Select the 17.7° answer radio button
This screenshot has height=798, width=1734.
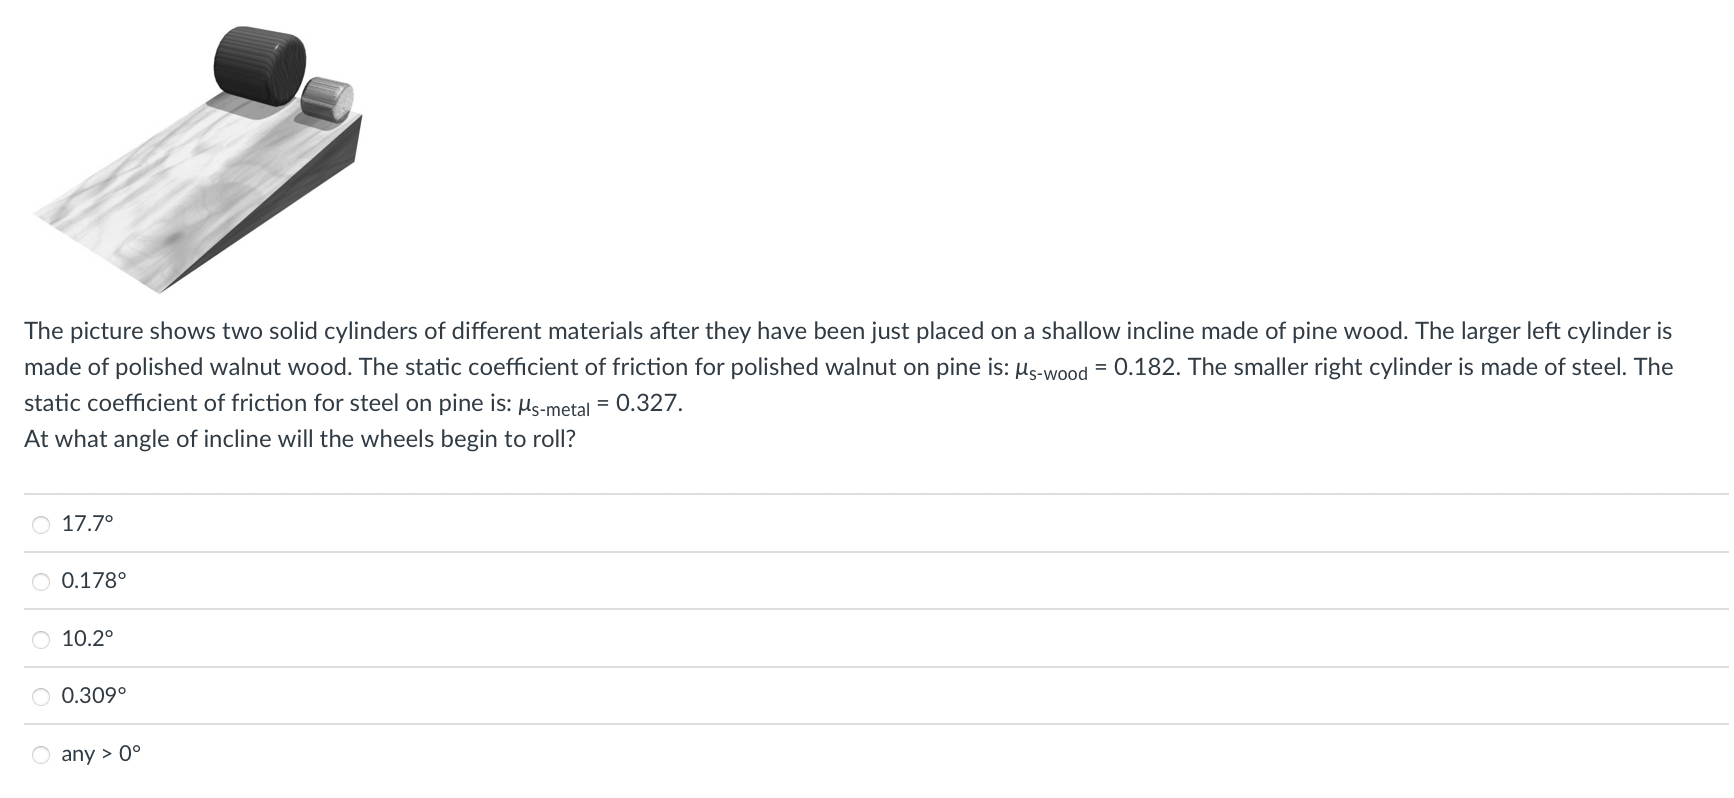(x=40, y=523)
